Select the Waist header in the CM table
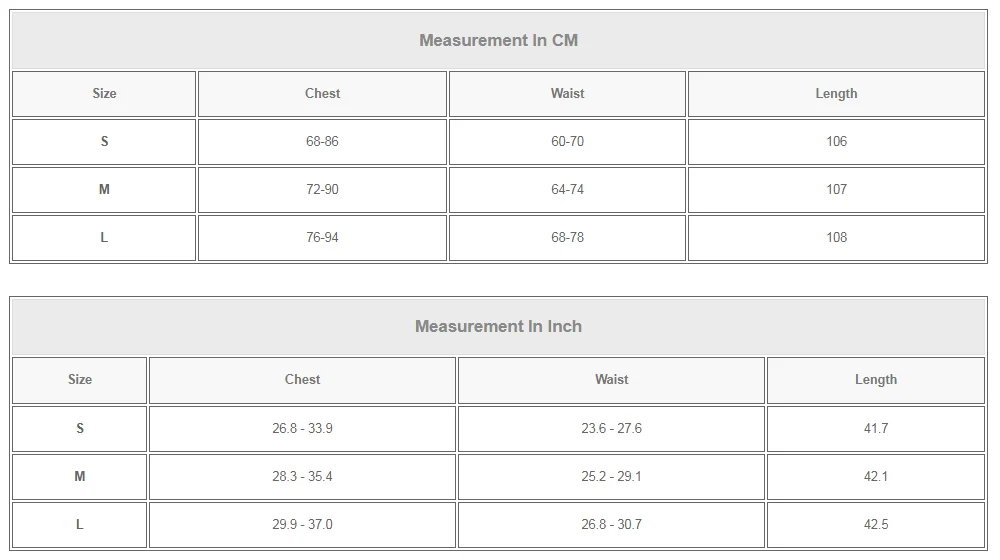The width and height of the screenshot is (1000, 560). (567, 94)
